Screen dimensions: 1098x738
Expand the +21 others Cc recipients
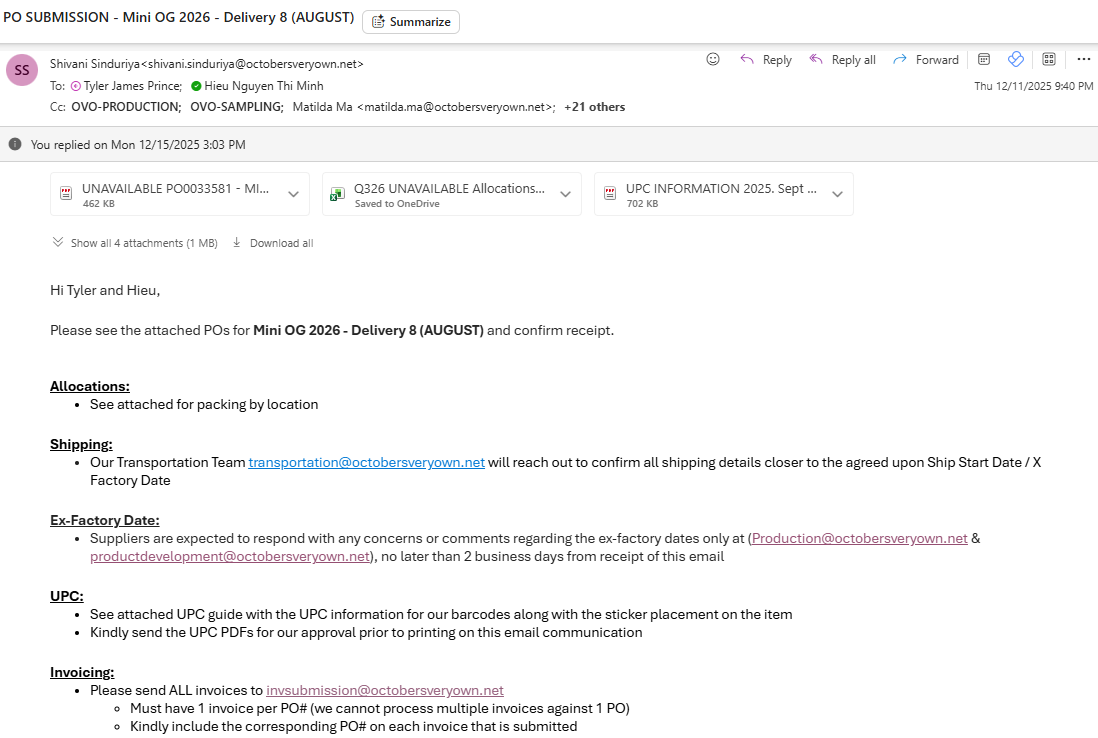[594, 107]
